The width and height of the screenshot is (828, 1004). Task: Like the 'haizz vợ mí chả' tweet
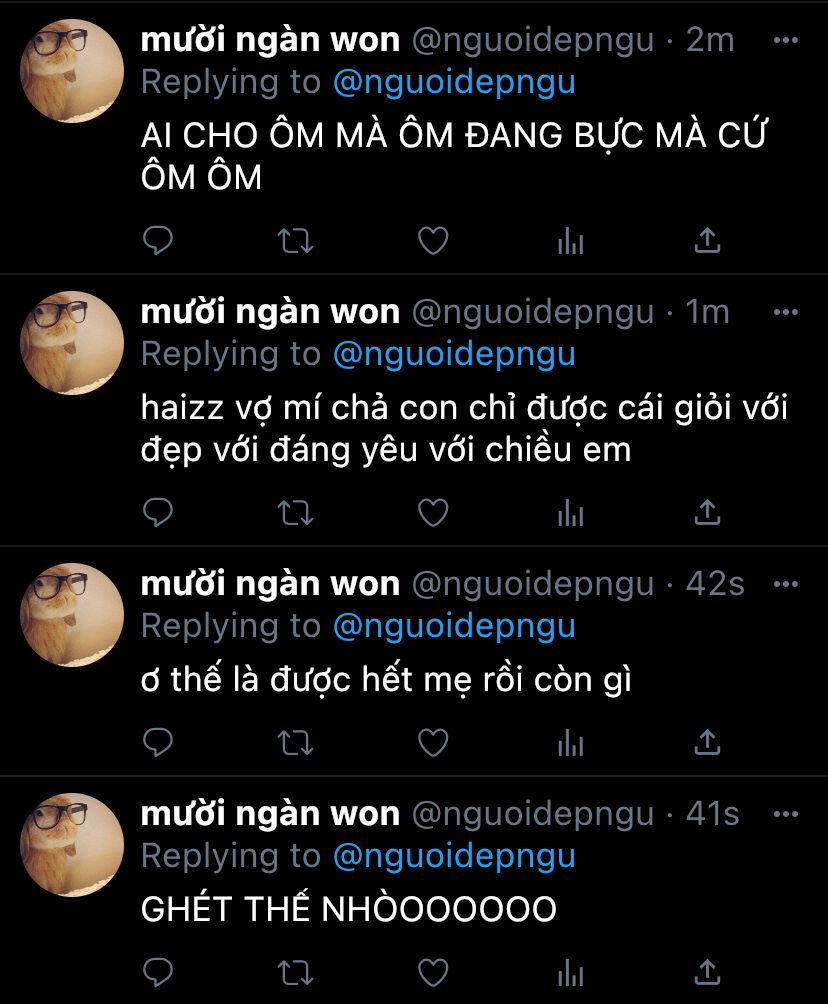point(433,512)
